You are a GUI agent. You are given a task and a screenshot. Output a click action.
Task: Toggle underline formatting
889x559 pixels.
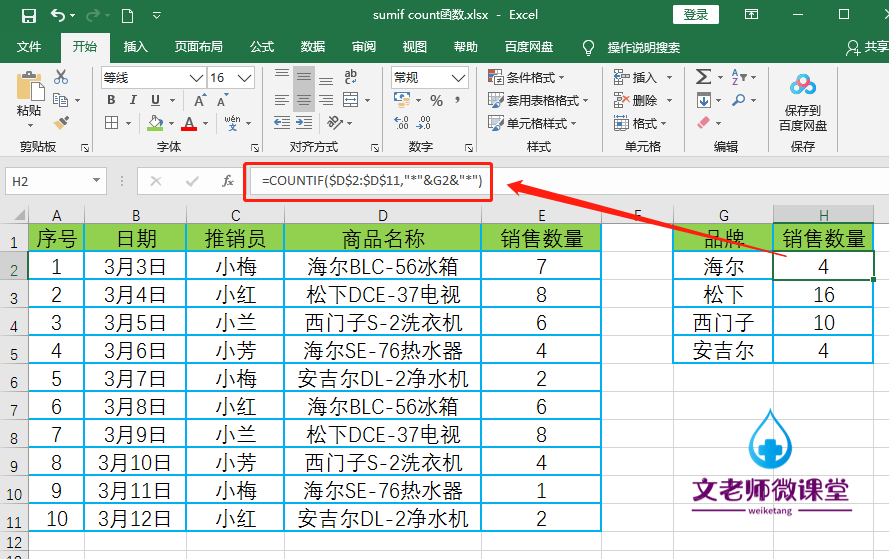coord(155,100)
